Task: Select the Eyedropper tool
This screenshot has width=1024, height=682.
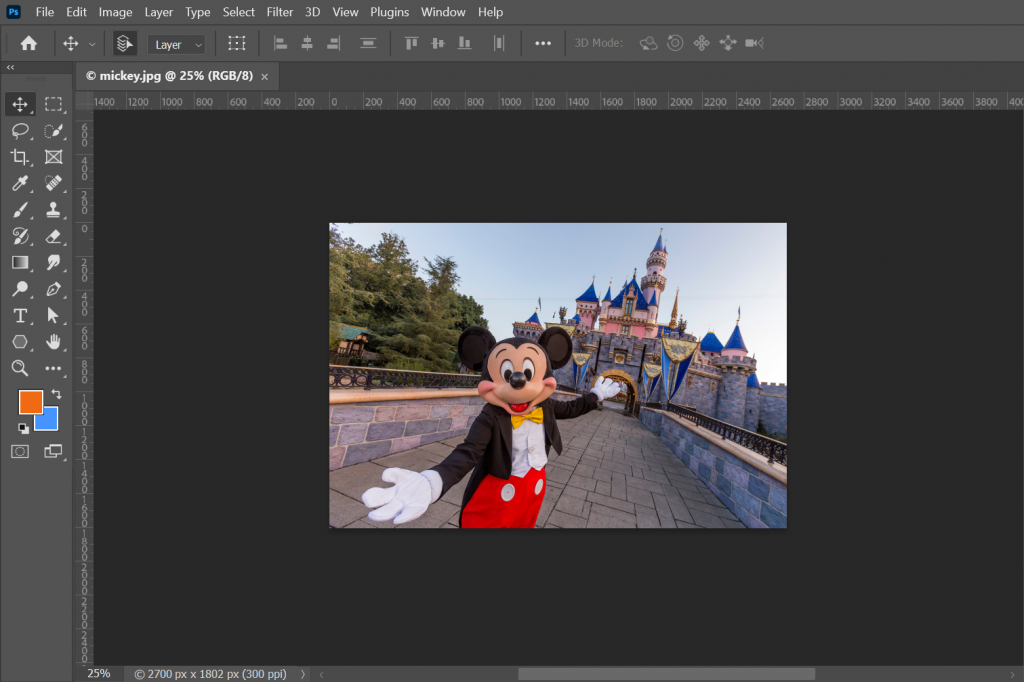Action: coord(20,183)
